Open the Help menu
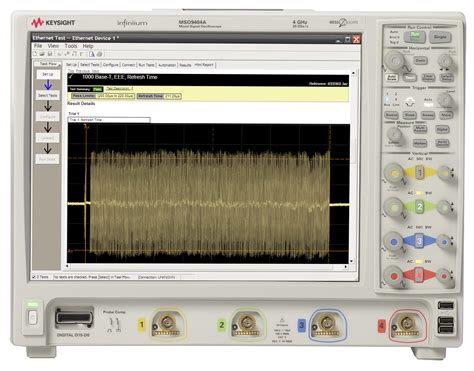The image size is (474, 371). point(88,46)
